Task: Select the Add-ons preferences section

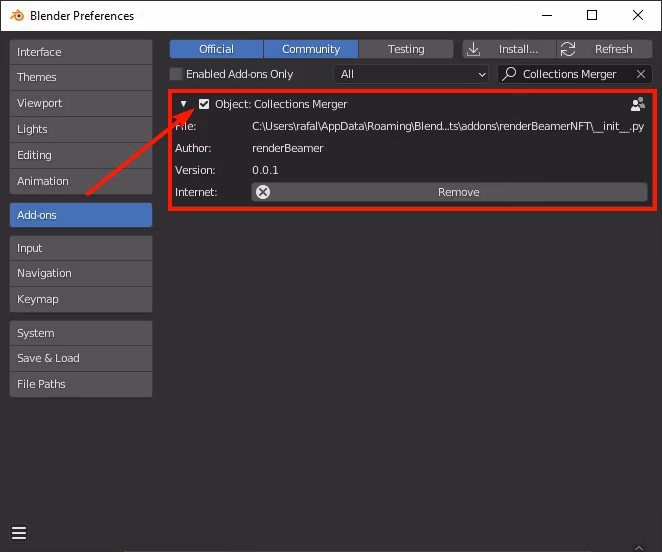Action: (81, 215)
